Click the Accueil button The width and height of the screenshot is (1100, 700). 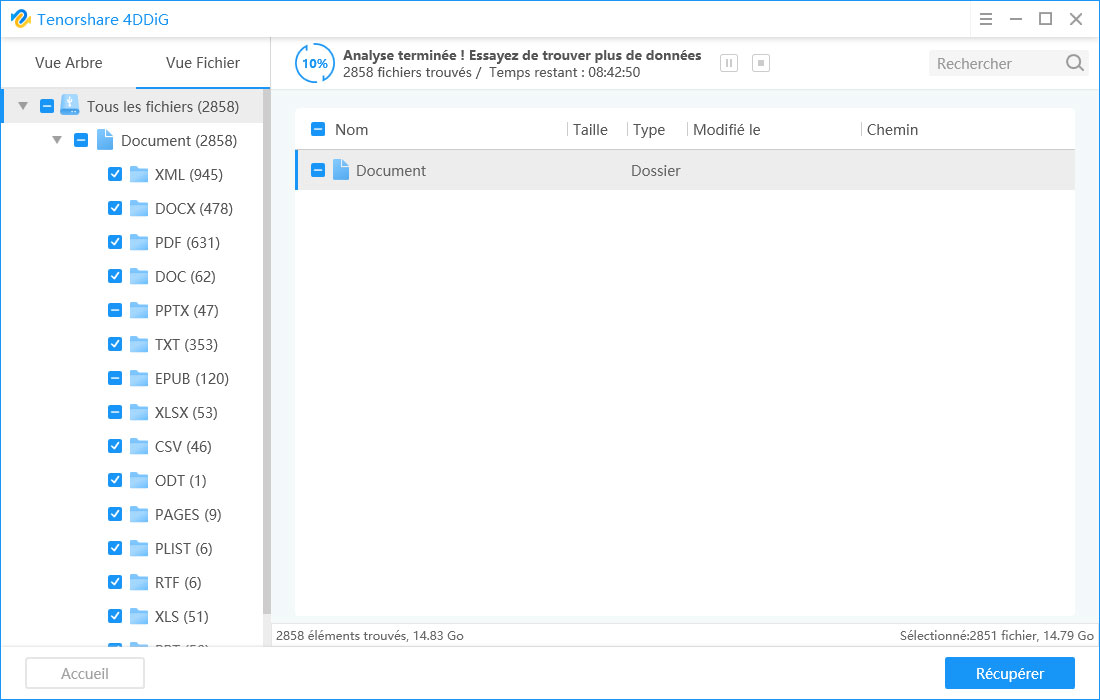[x=85, y=673]
